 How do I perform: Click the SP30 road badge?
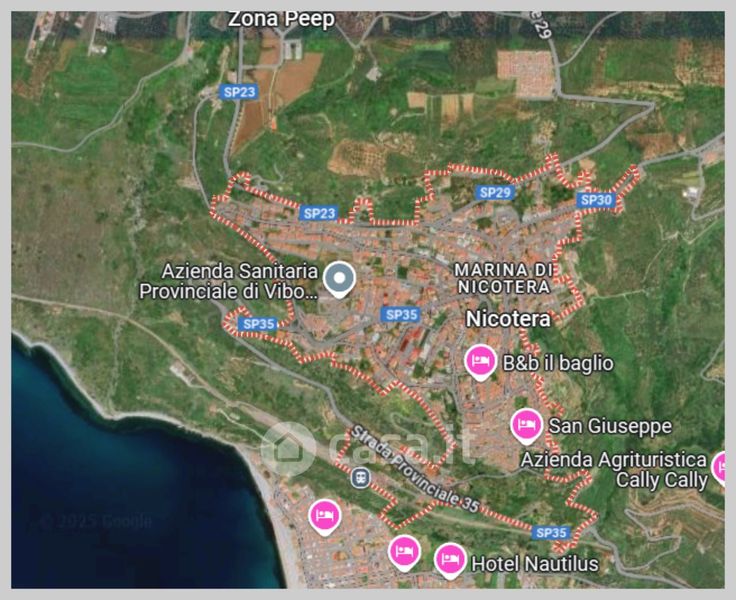[596, 200]
